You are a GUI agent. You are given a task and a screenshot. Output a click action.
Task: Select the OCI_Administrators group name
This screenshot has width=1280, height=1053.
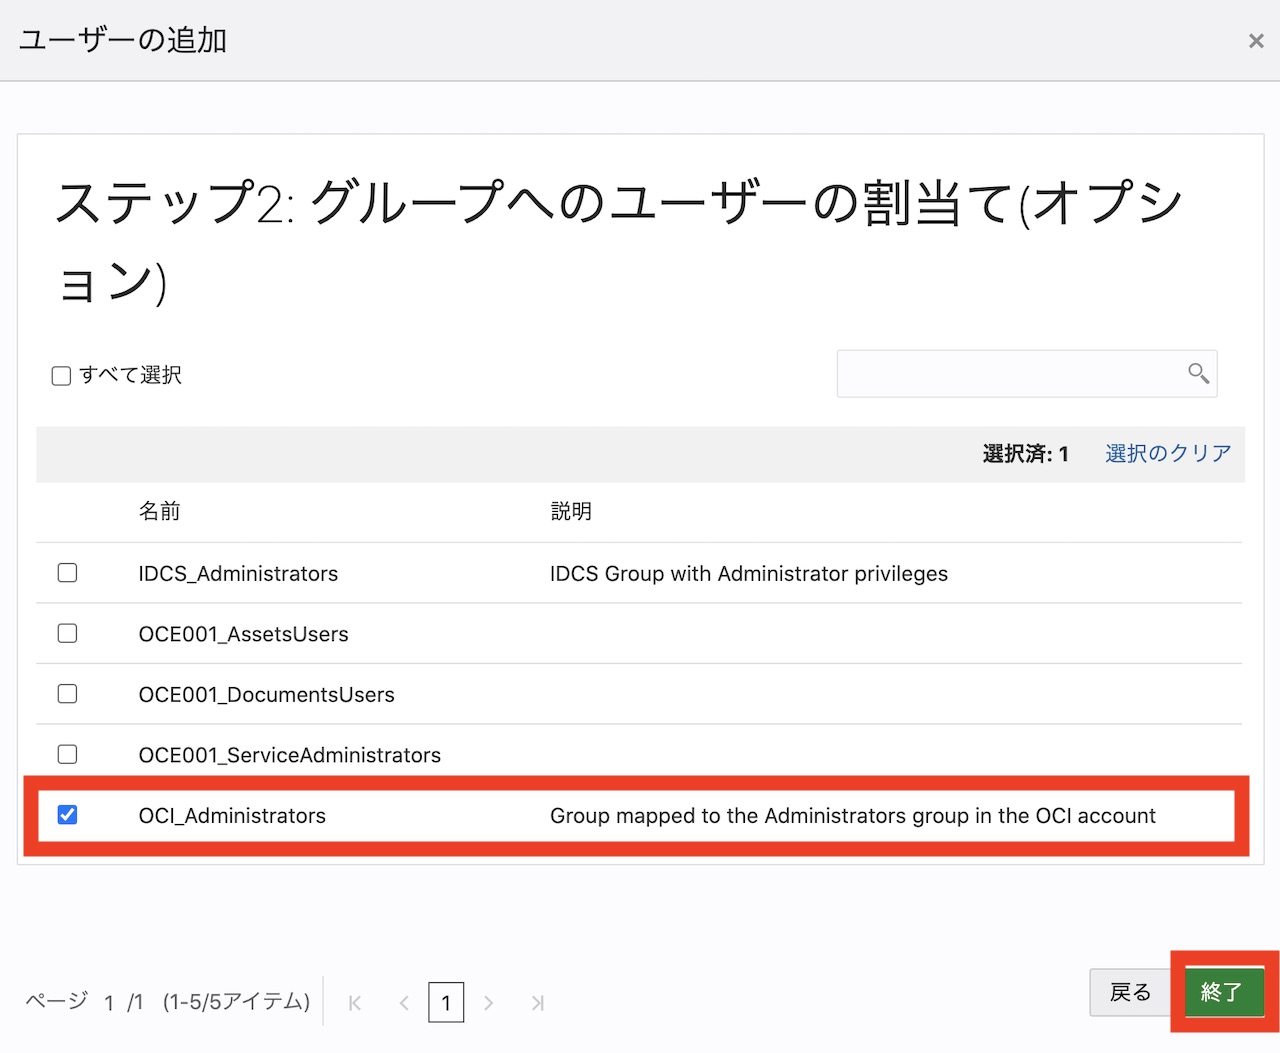point(232,814)
